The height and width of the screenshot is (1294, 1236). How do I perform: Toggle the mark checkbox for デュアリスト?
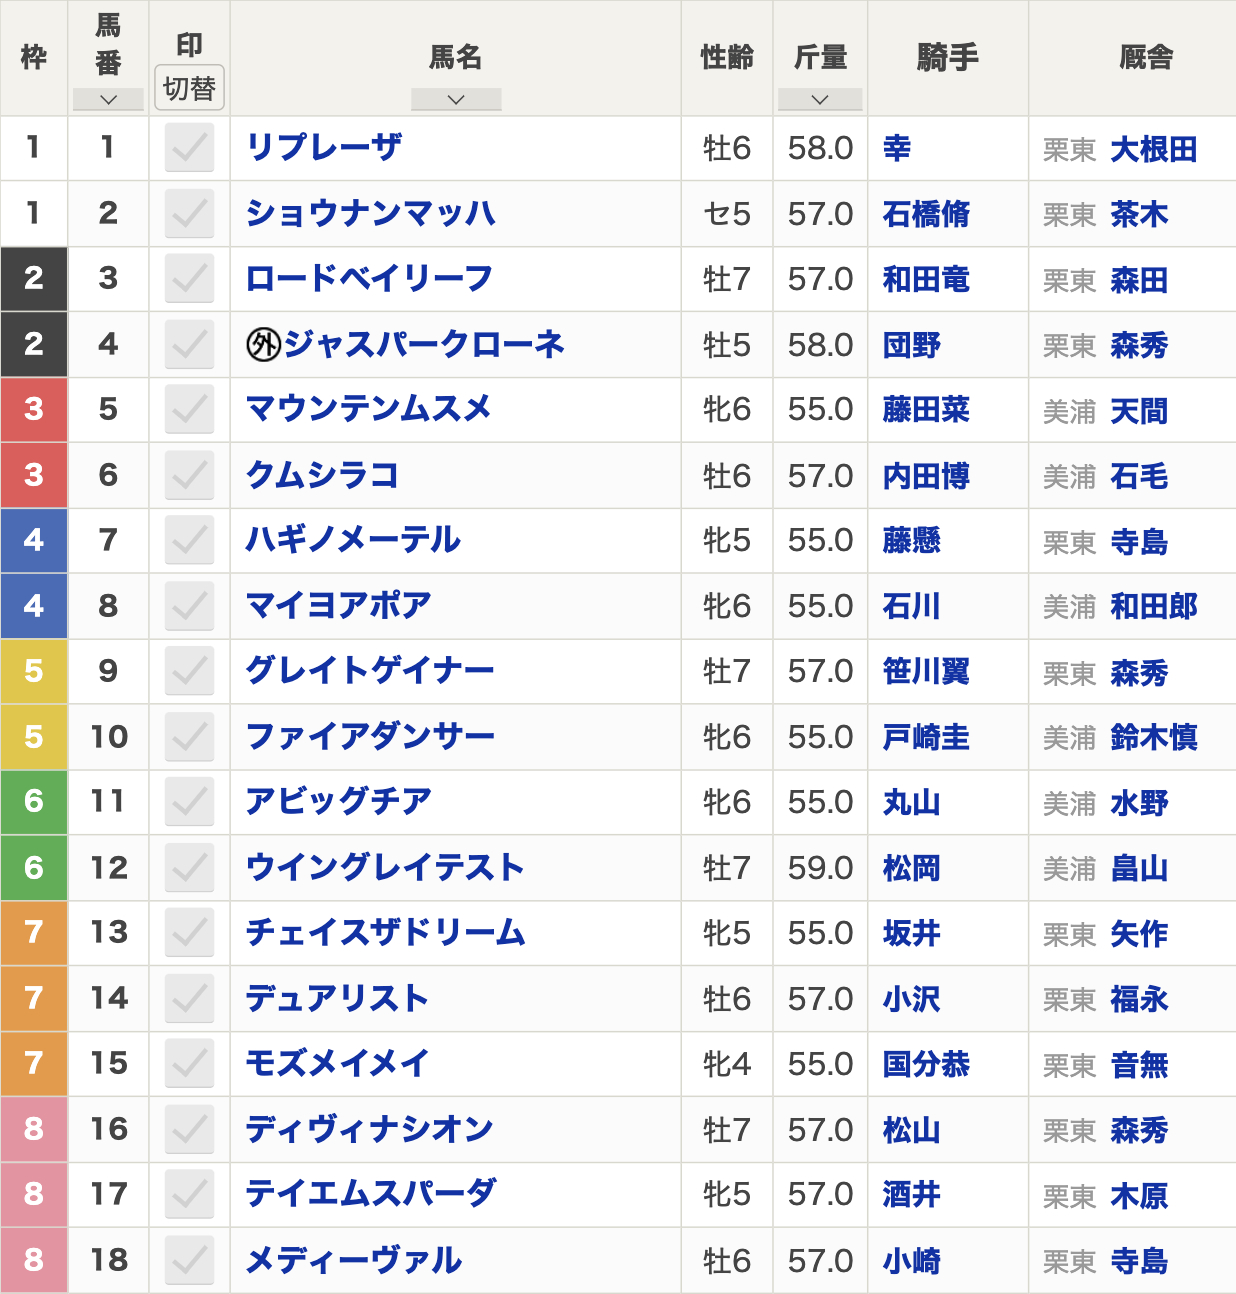pyautogui.click(x=189, y=999)
